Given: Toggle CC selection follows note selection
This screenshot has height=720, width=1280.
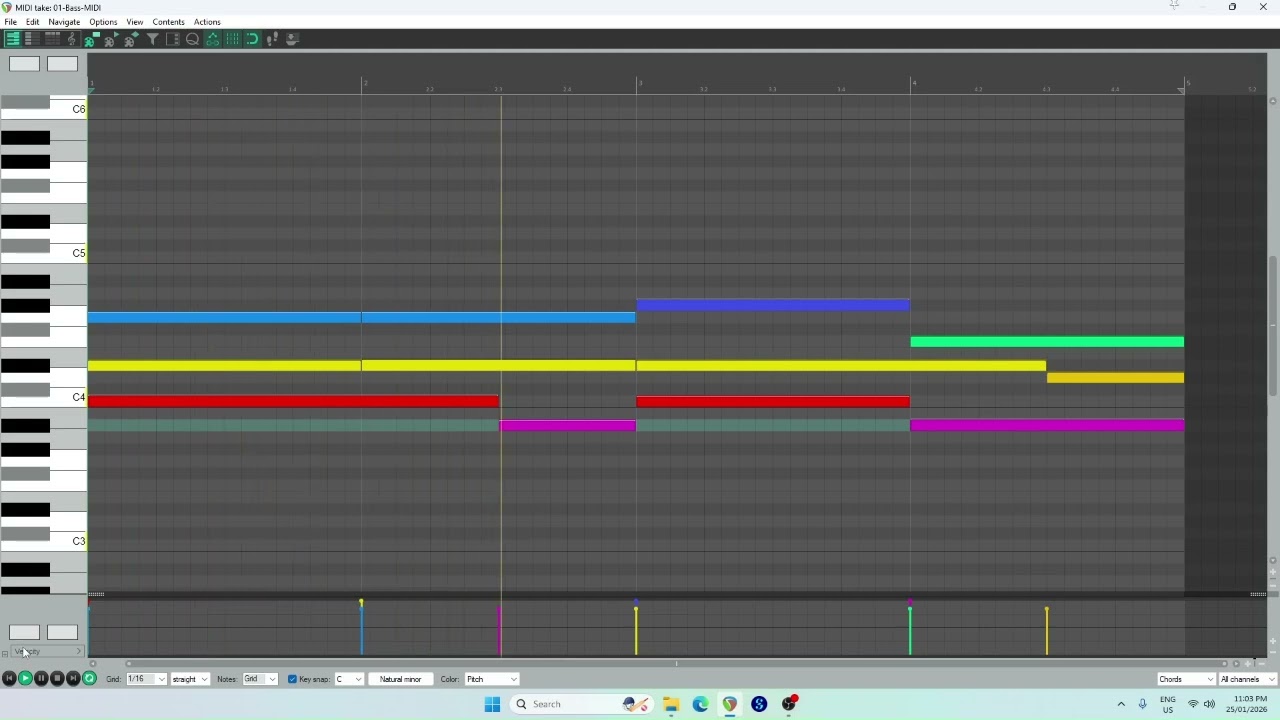Looking at the screenshot, I should (x=212, y=39).
